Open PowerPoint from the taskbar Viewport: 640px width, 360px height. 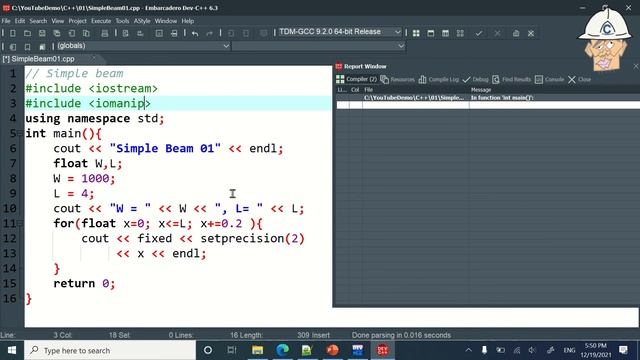tap(332, 350)
